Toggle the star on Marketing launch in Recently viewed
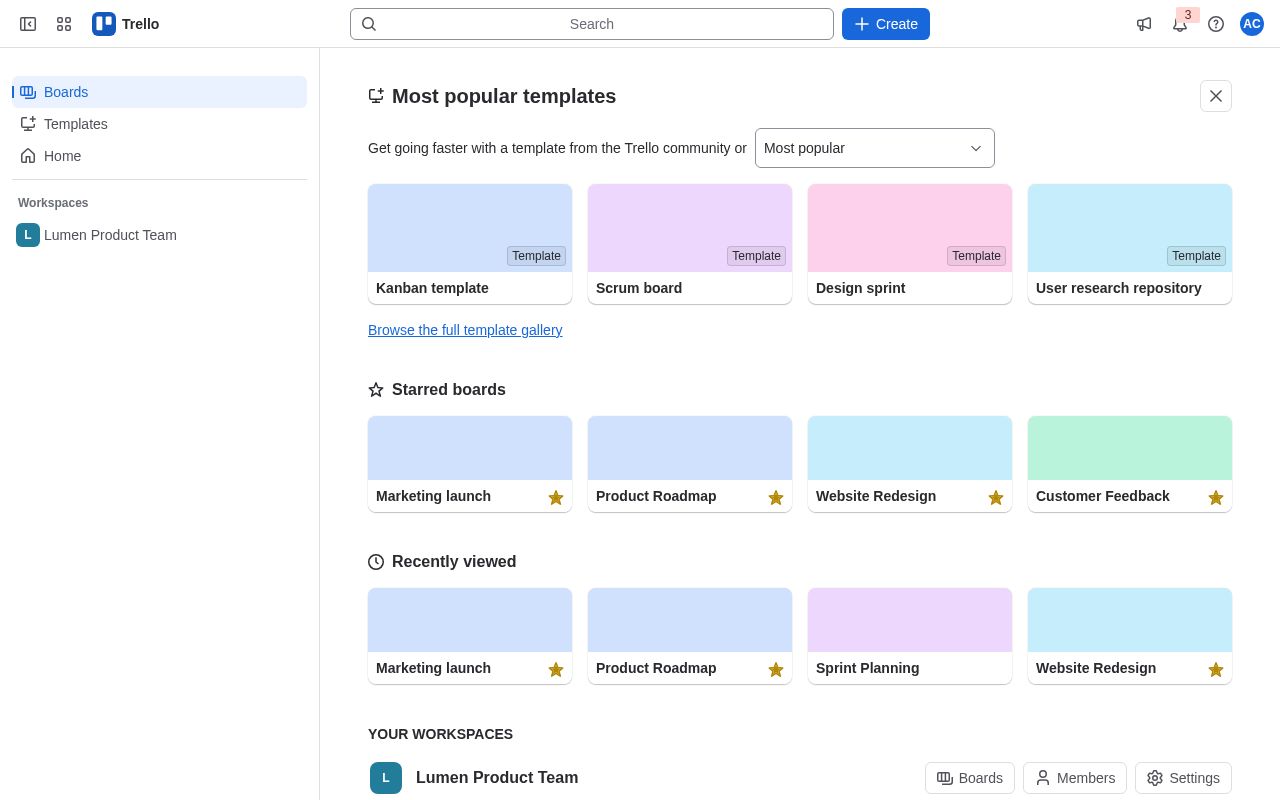 pyautogui.click(x=556, y=669)
